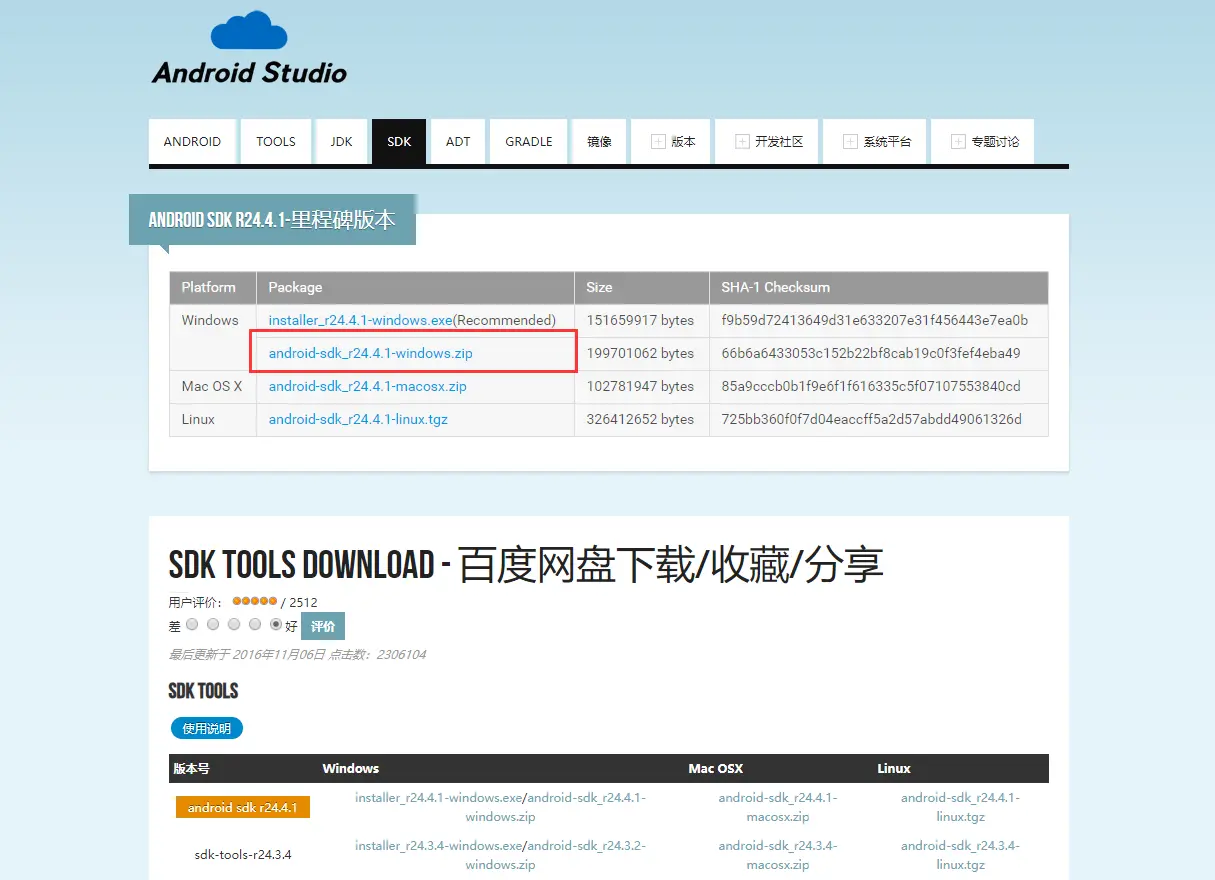Click the Linux column header in version list
1215x880 pixels.
point(894,769)
